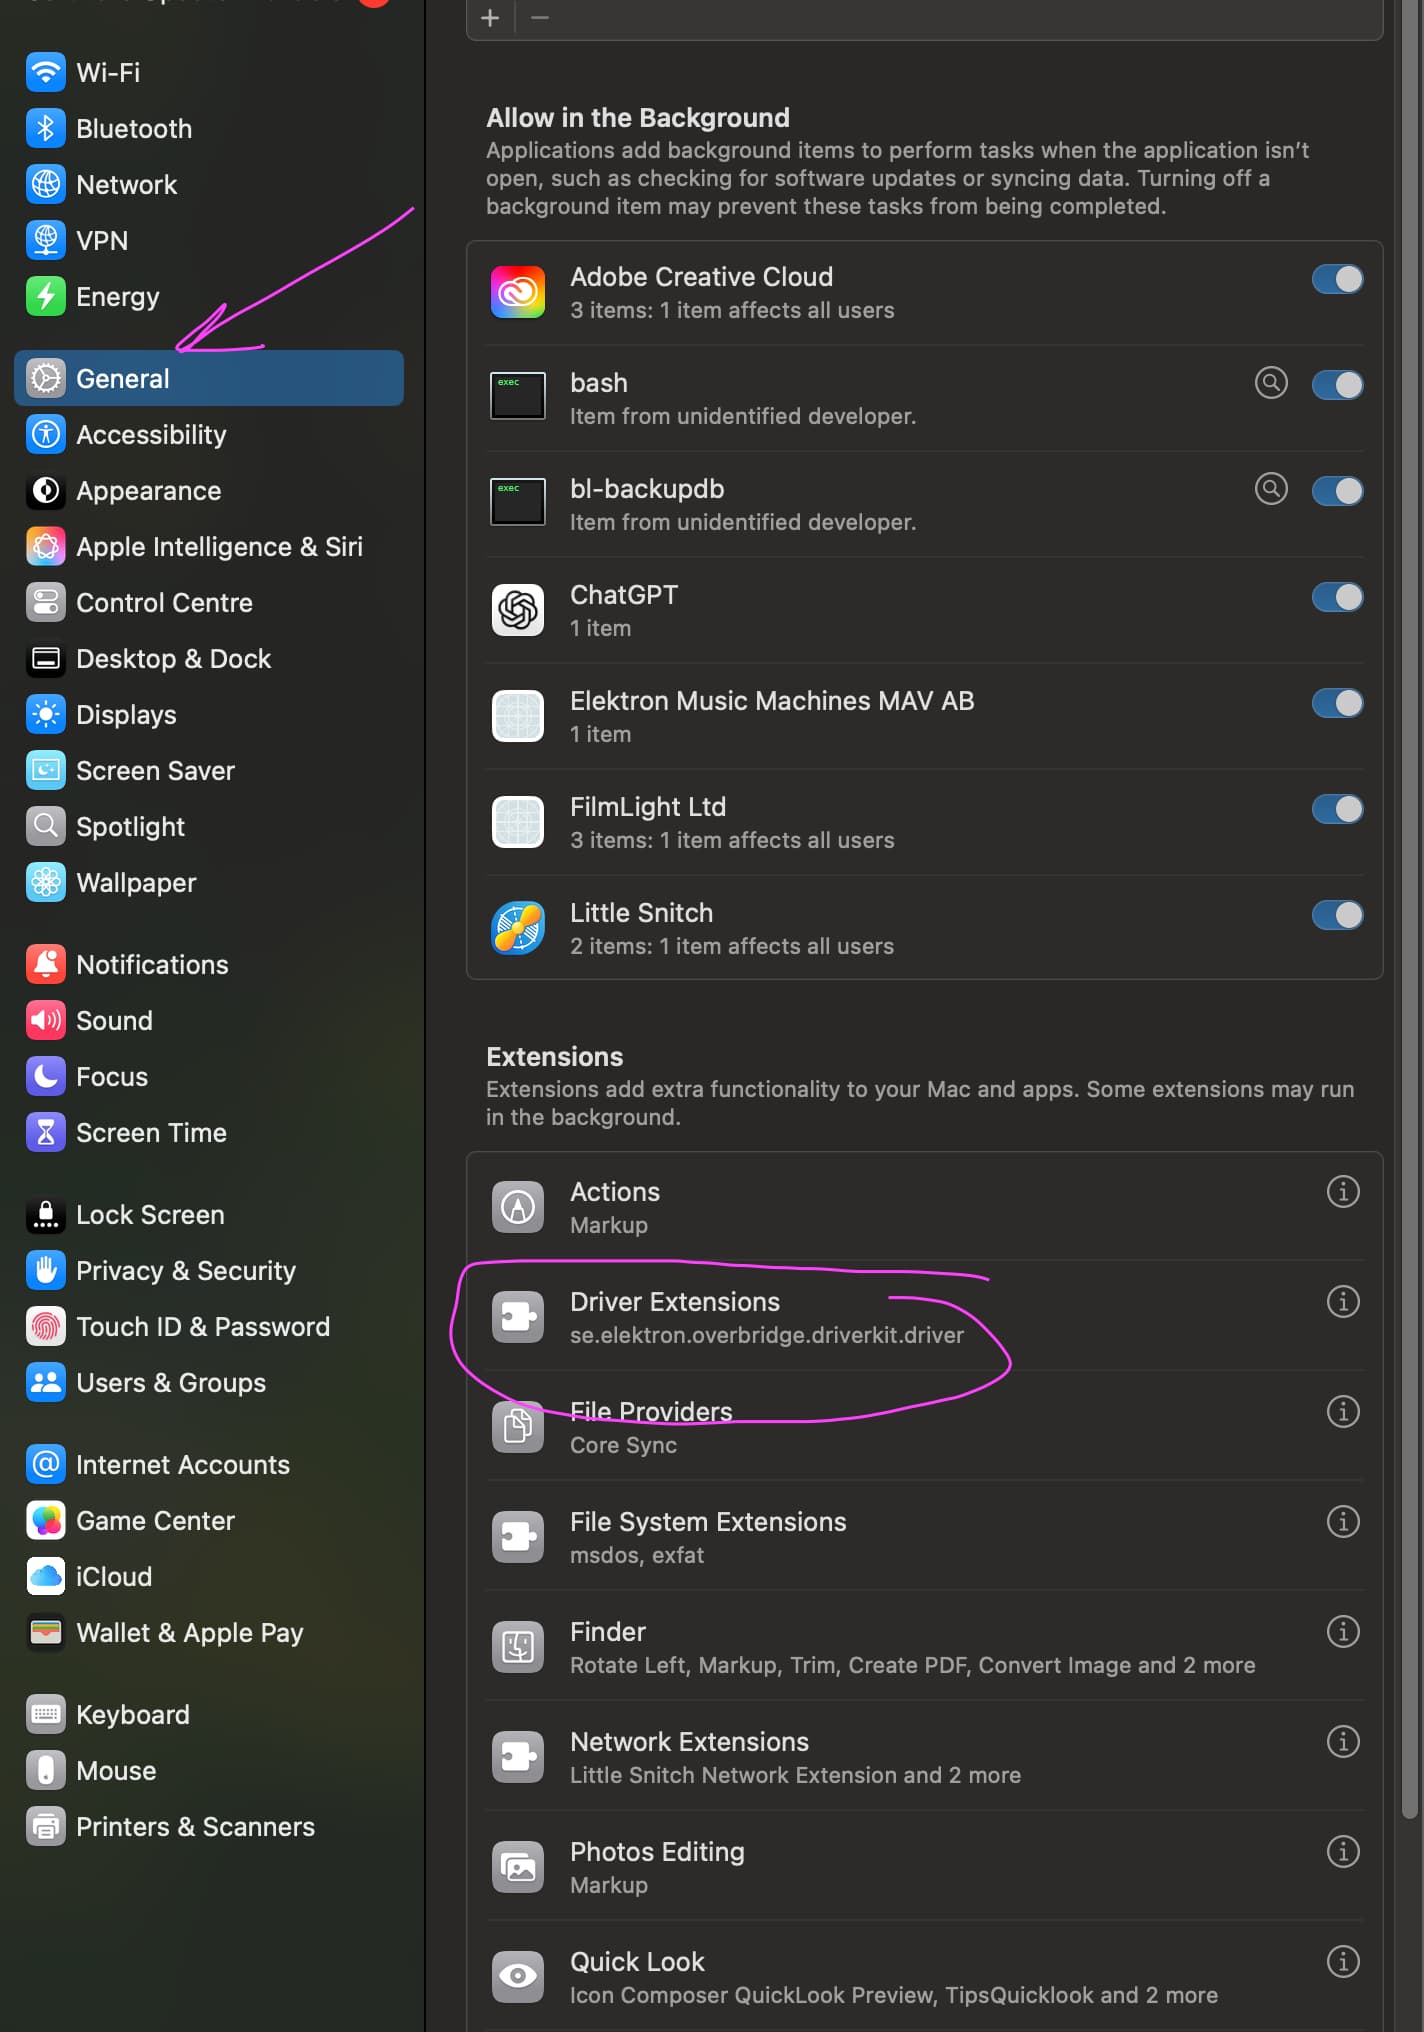The width and height of the screenshot is (1424, 2032).
Task: Toggle FilmLight Ltd background switch
Action: 1337,809
